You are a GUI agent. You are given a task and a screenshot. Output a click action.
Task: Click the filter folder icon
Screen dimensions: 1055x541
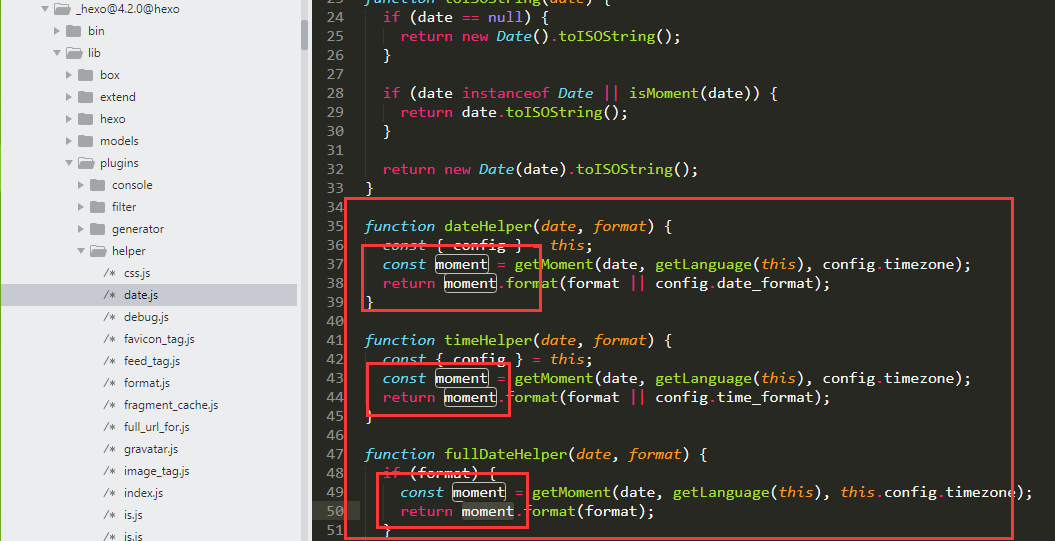pyautogui.click(x=98, y=207)
